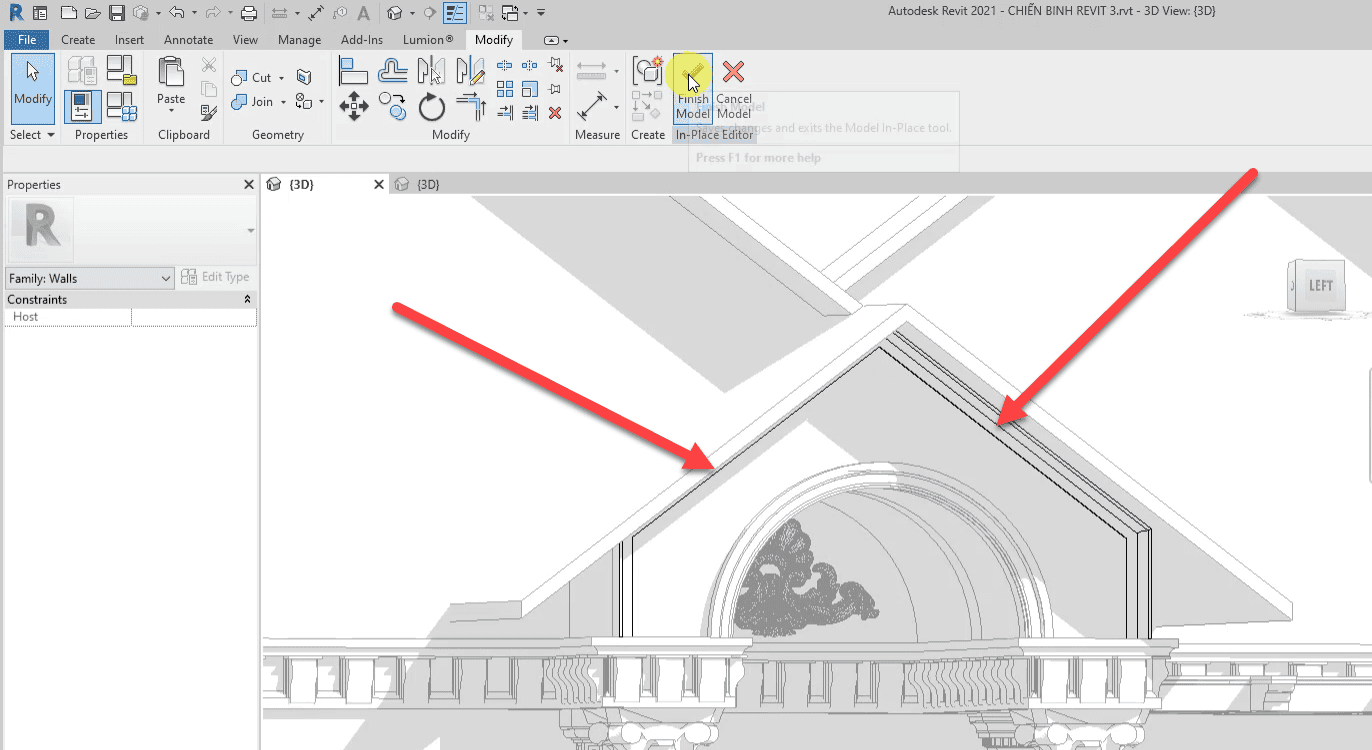Click the Match Type Properties icon
1372x750 pixels.
tap(208, 112)
